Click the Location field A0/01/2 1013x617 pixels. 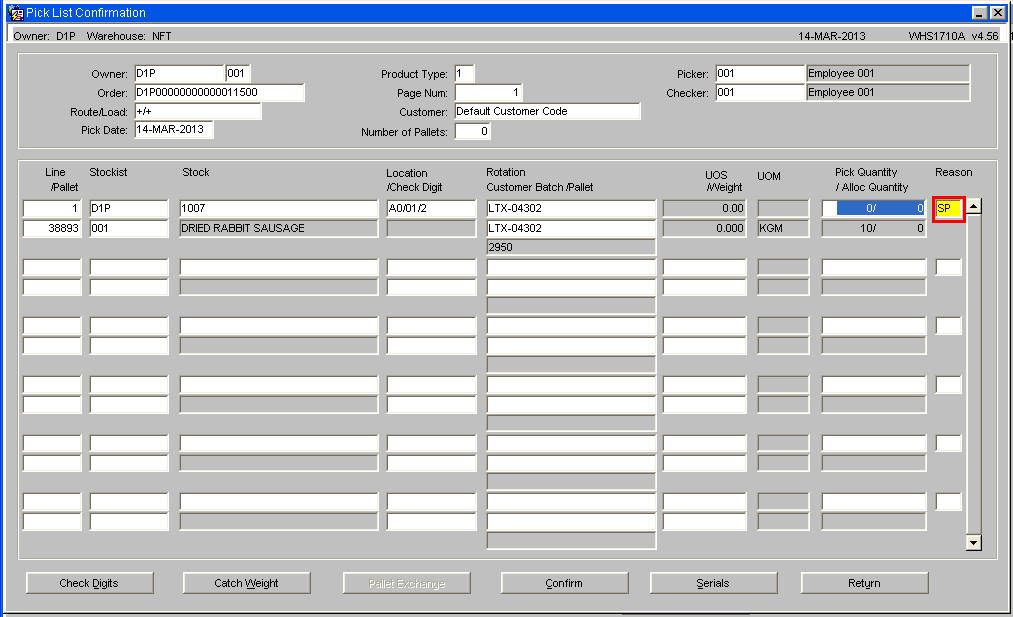point(432,209)
